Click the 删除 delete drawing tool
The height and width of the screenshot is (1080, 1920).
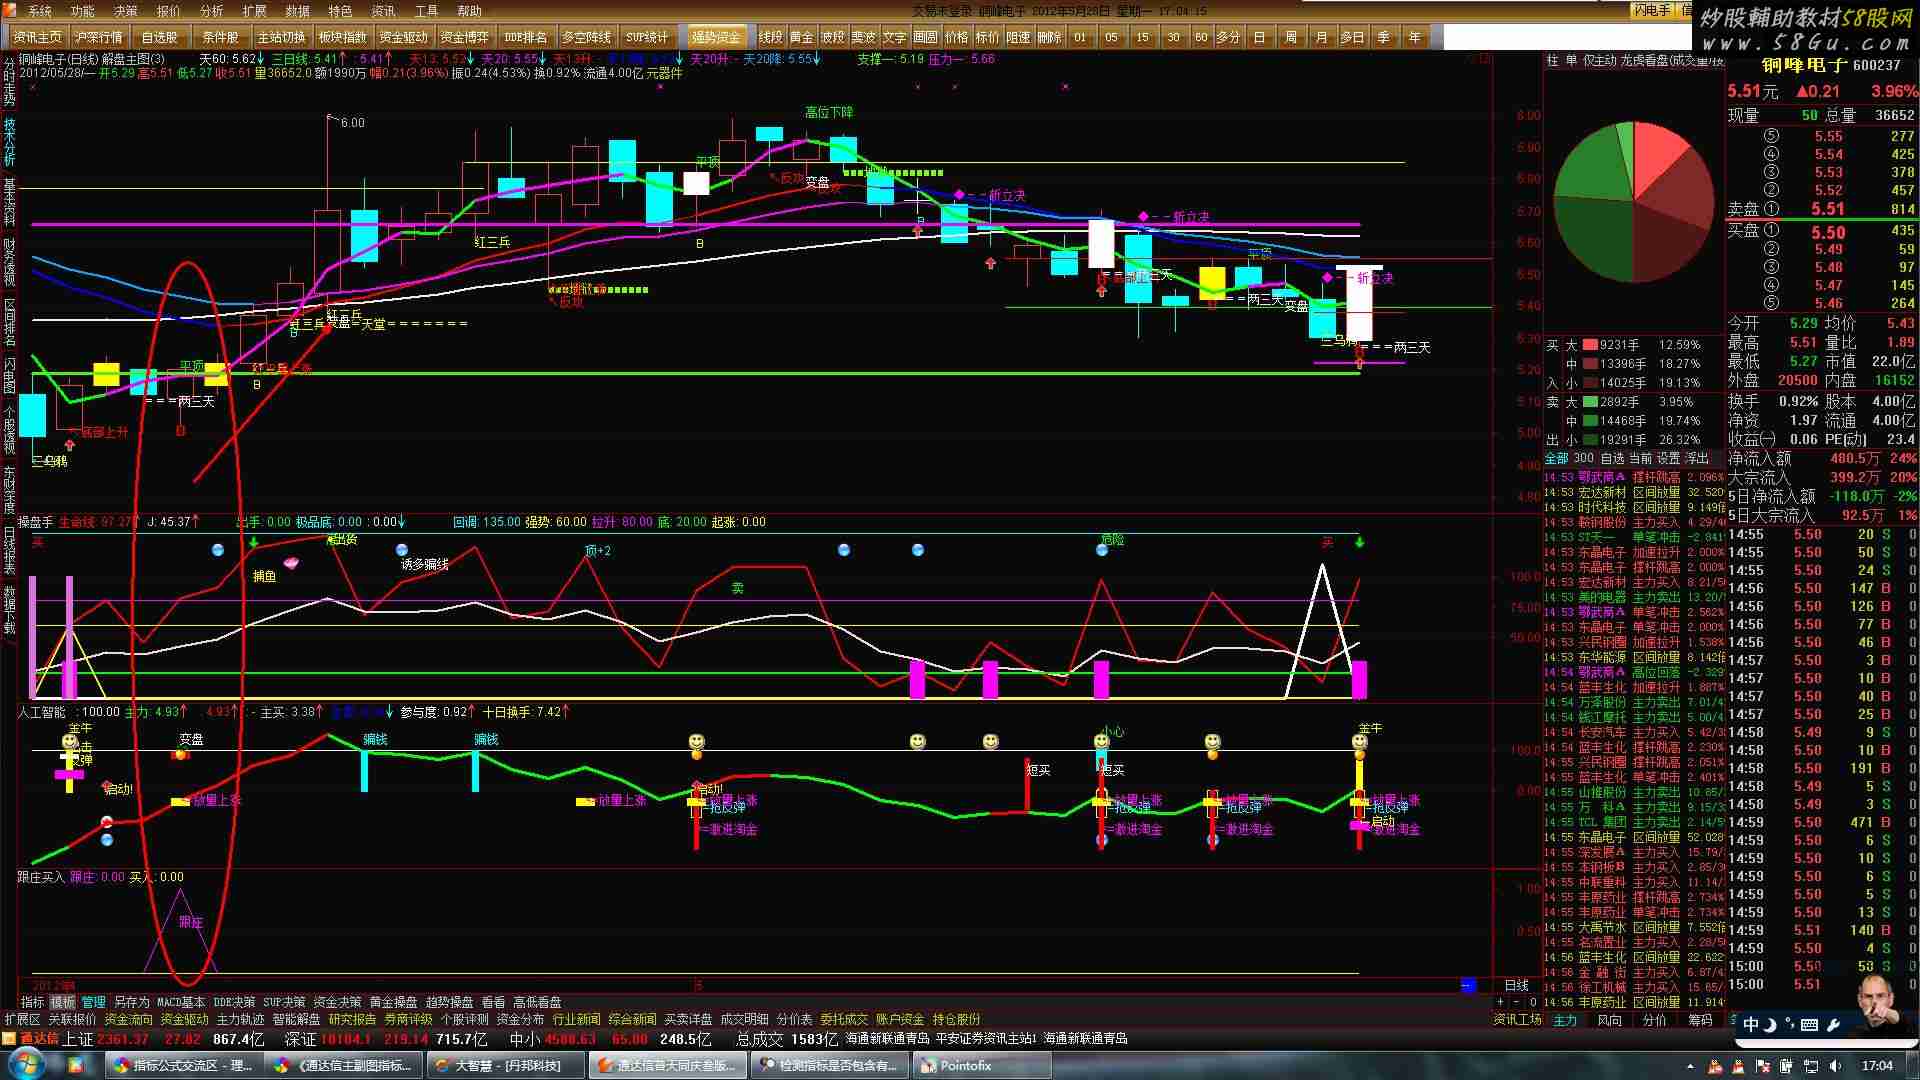[1049, 37]
